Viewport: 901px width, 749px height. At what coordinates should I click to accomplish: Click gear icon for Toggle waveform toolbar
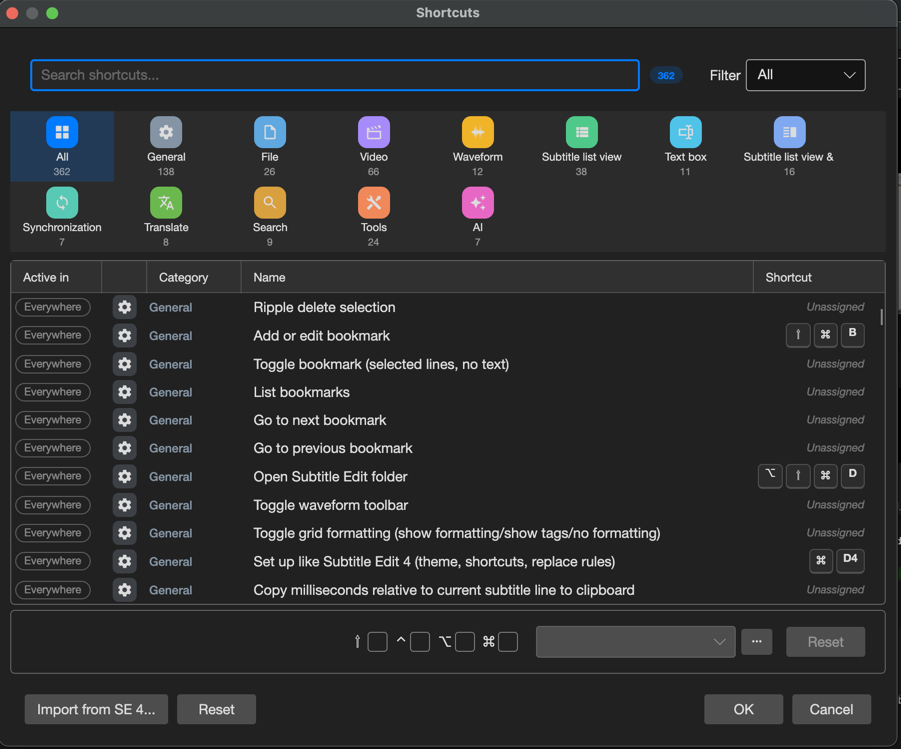tap(125, 505)
